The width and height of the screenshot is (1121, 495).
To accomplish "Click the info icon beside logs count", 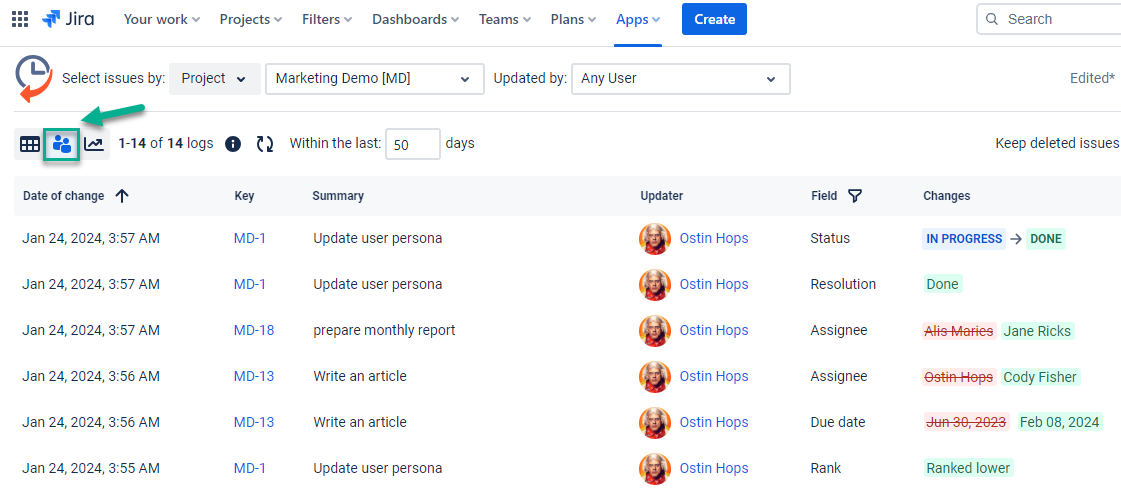I will (x=233, y=144).
